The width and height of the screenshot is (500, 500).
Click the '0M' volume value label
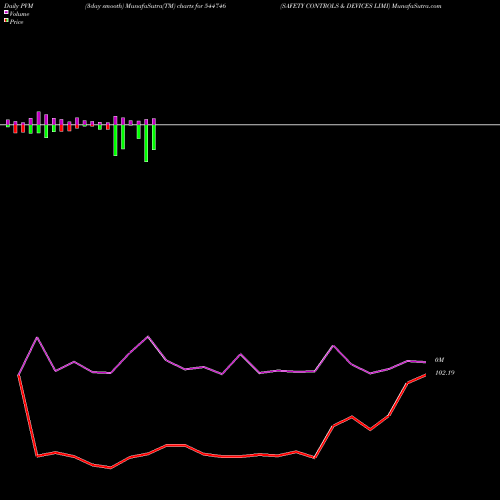[439, 360]
